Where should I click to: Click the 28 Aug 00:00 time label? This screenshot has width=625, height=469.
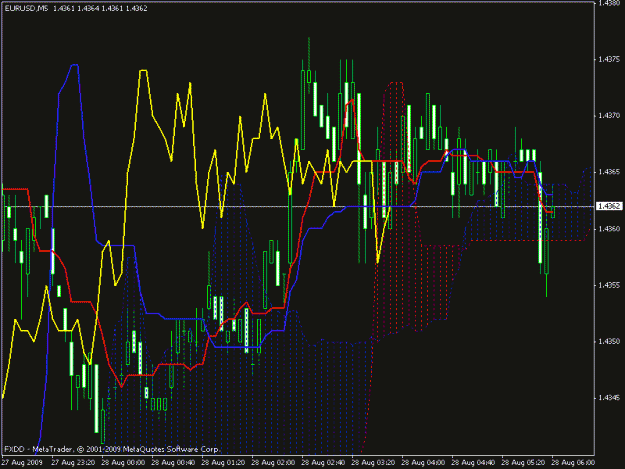pos(123,463)
